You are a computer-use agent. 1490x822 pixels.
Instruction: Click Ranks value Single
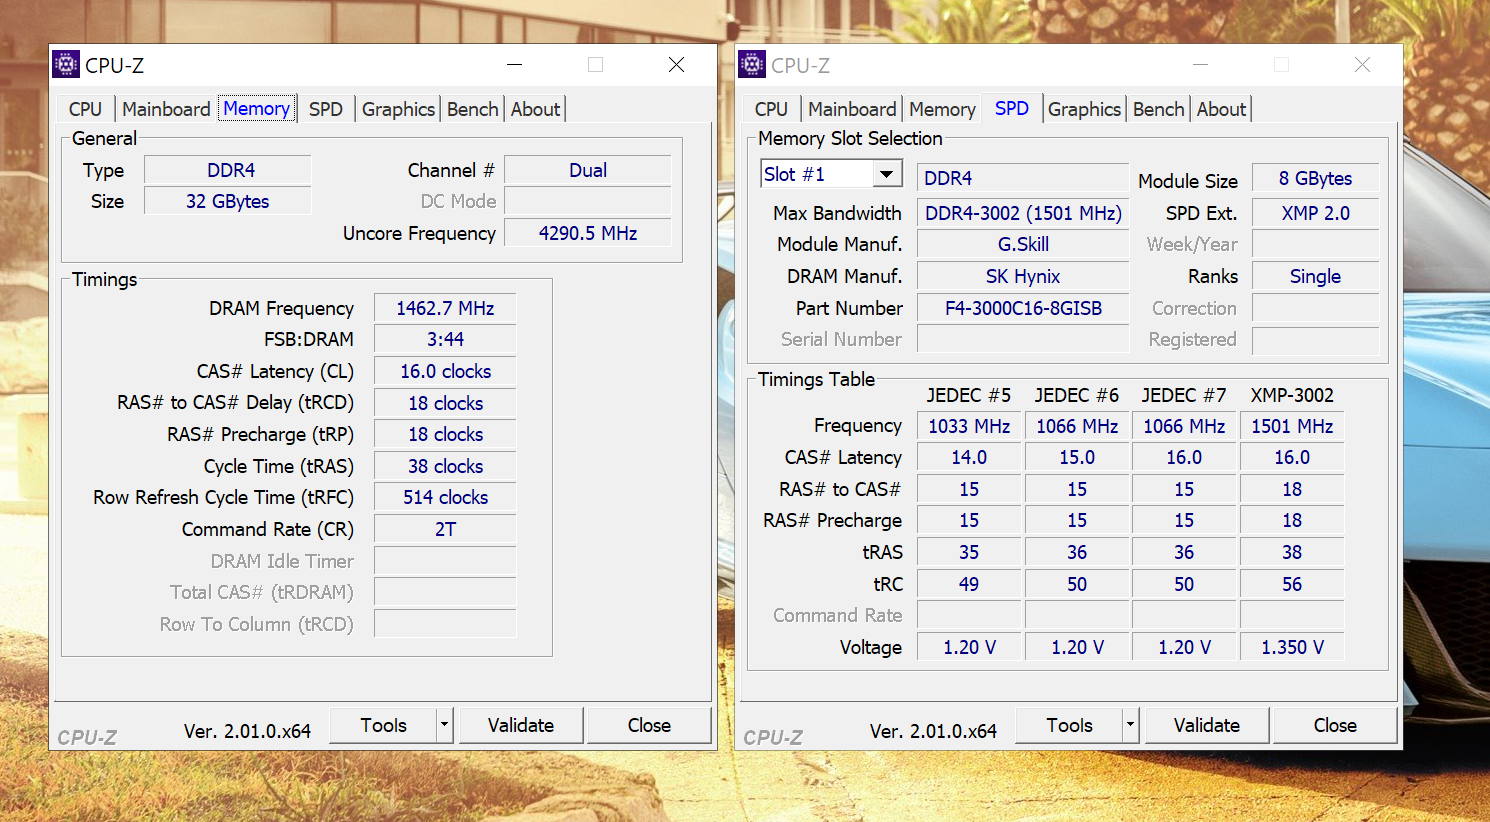pos(1315,276)
